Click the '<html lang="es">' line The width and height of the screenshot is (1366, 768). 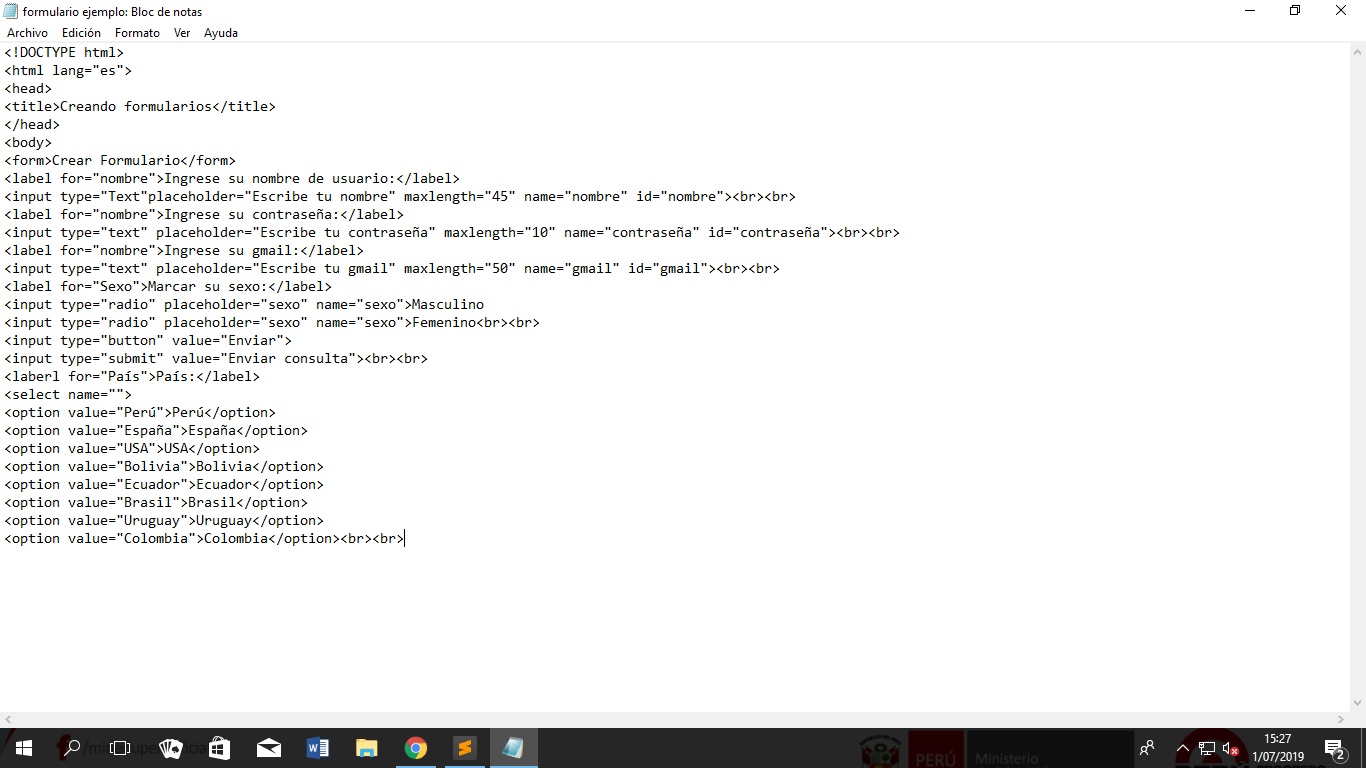tap(68, 70)
